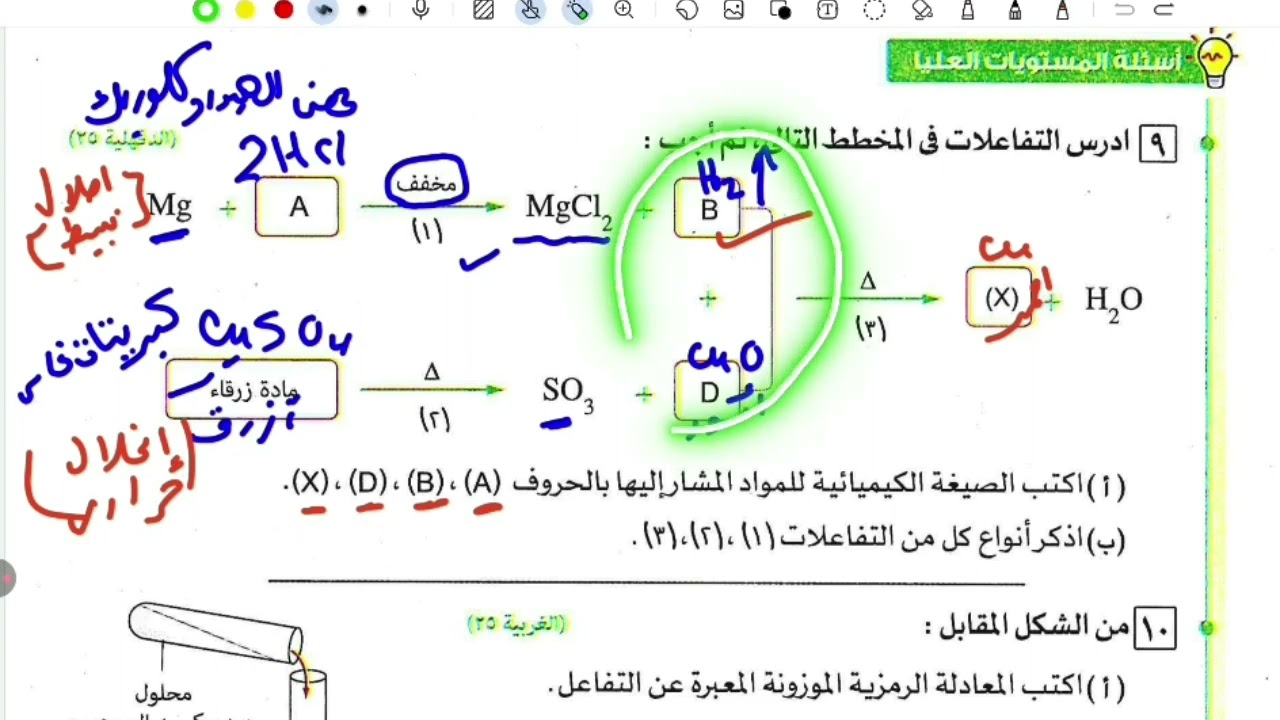Viewport: 1280px width, 720px height.
Task: Click the redo arrow
Action: [x=1163, y=10]
